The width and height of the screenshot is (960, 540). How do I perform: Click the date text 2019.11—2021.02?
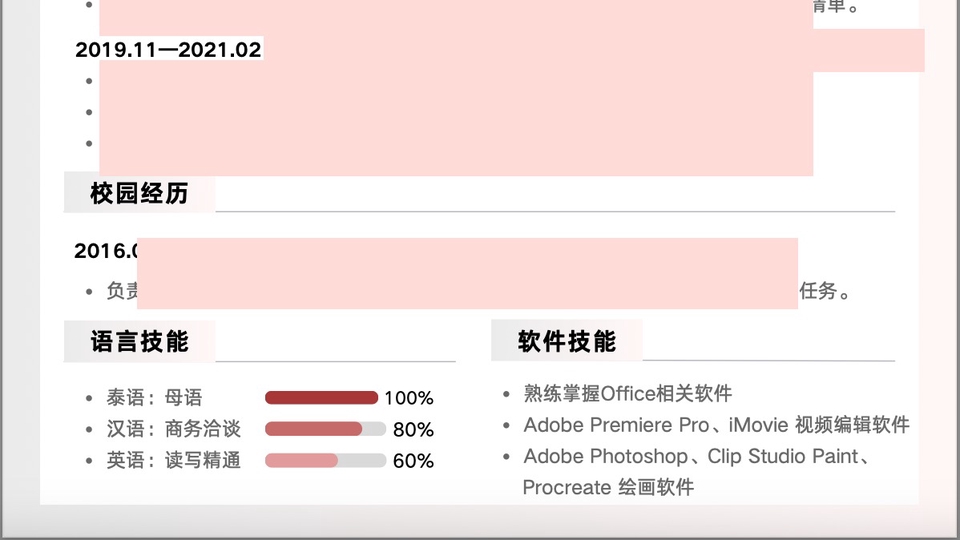[168, 50]
